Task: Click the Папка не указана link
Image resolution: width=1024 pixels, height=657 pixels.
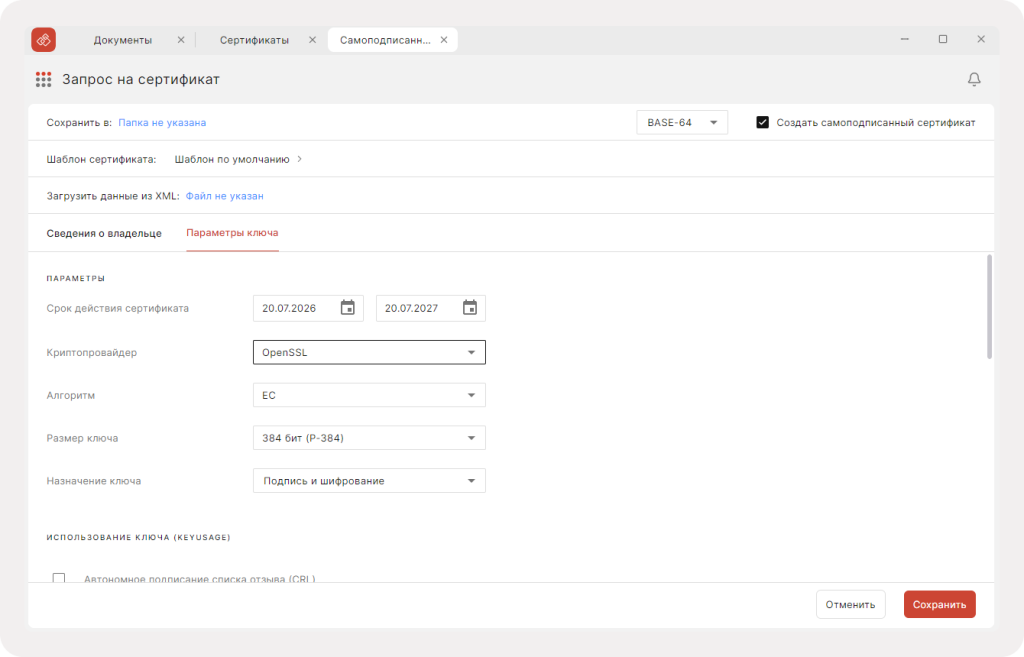Action: pyautogui.click(x=162, y=122)
